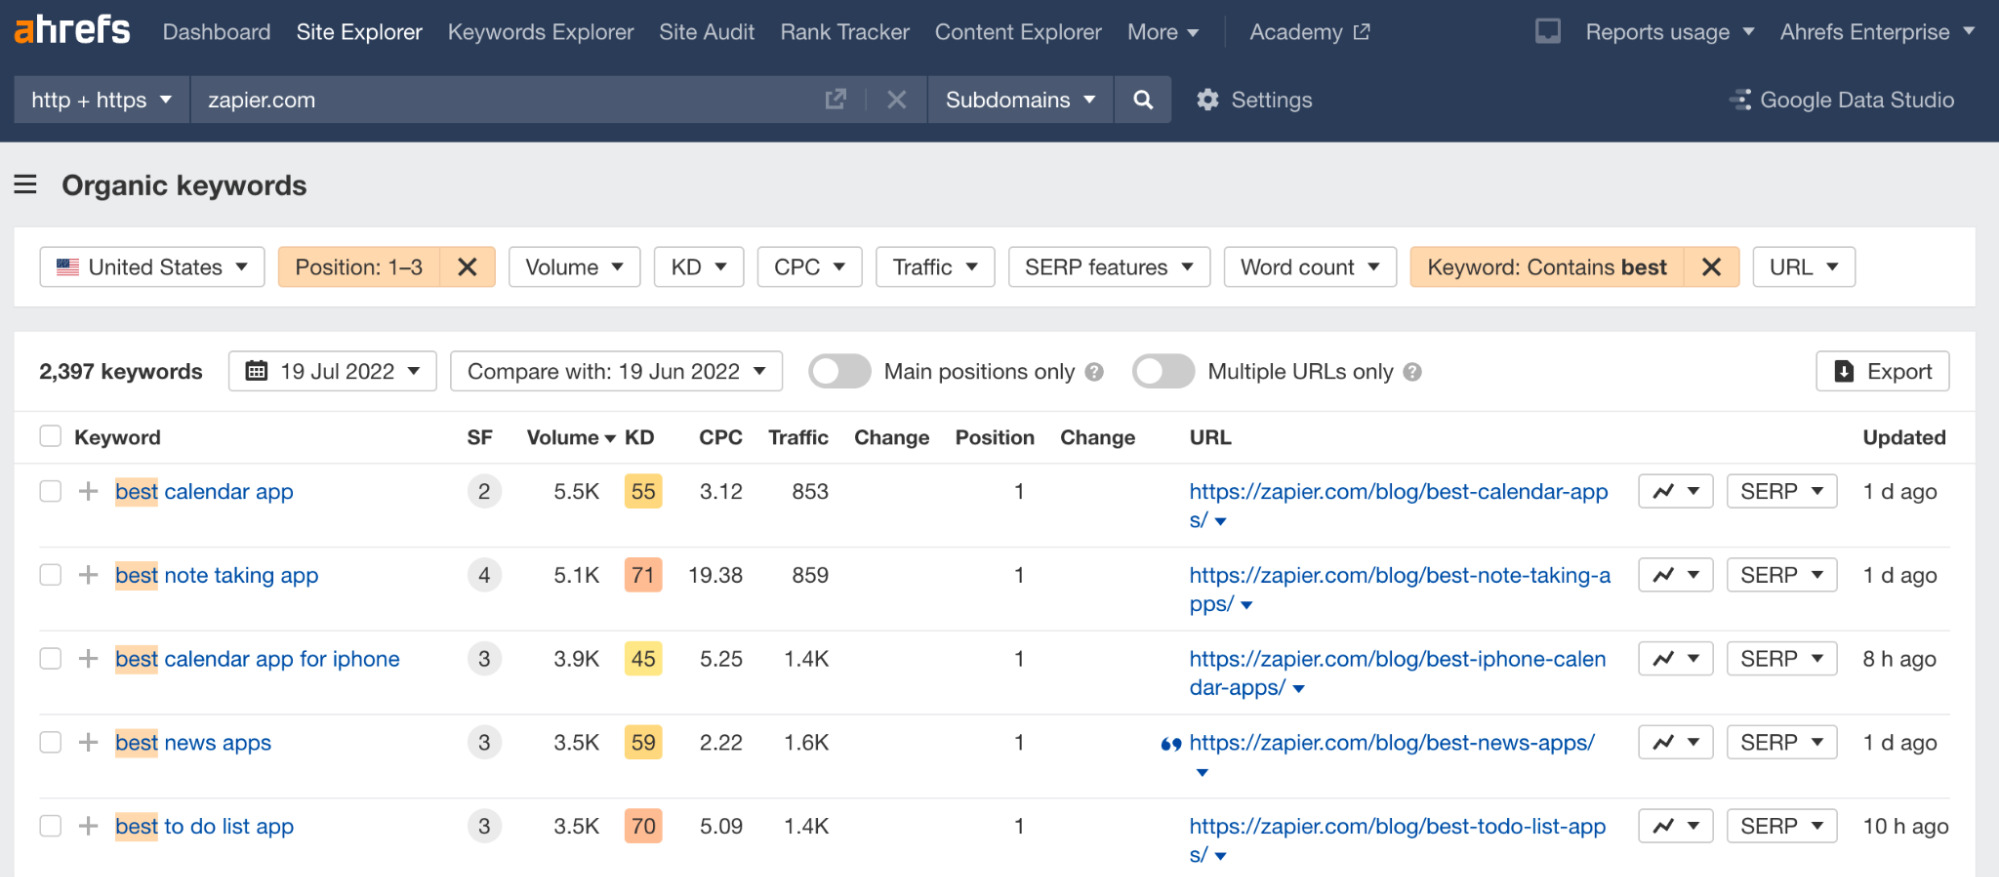Screen dimensions: 1999x877
Task: Open Rank Tracker from top navigation
Action: click(x=844, y=32)
